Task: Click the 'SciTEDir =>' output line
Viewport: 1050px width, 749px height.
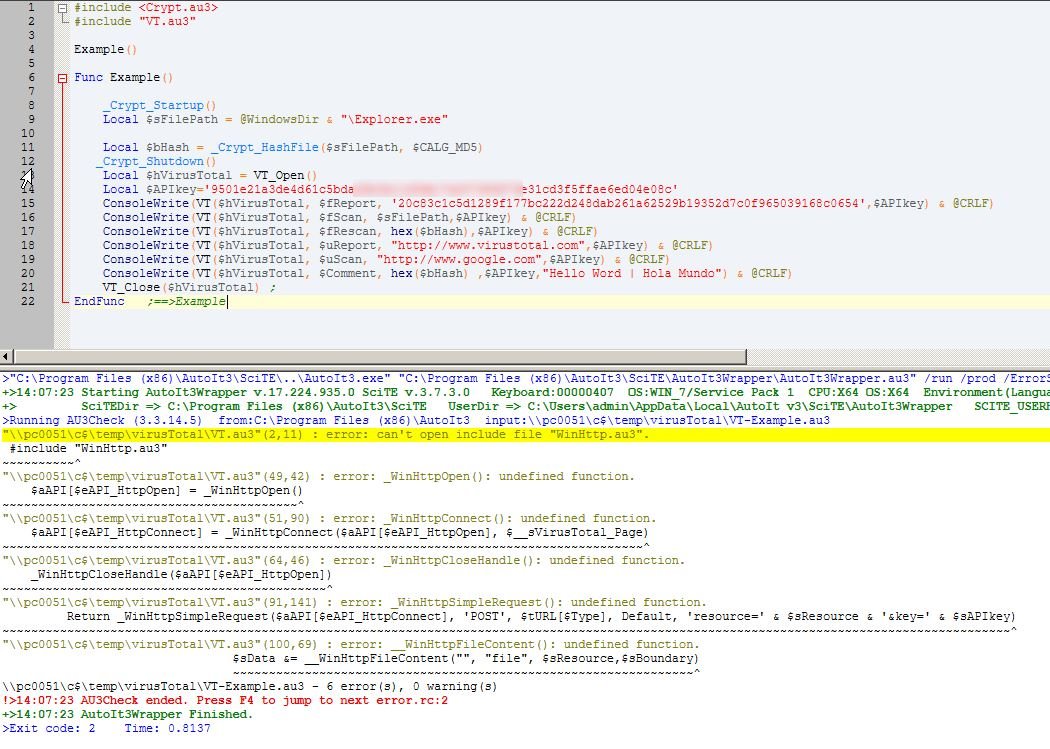Action: click(x=525, y=406)
